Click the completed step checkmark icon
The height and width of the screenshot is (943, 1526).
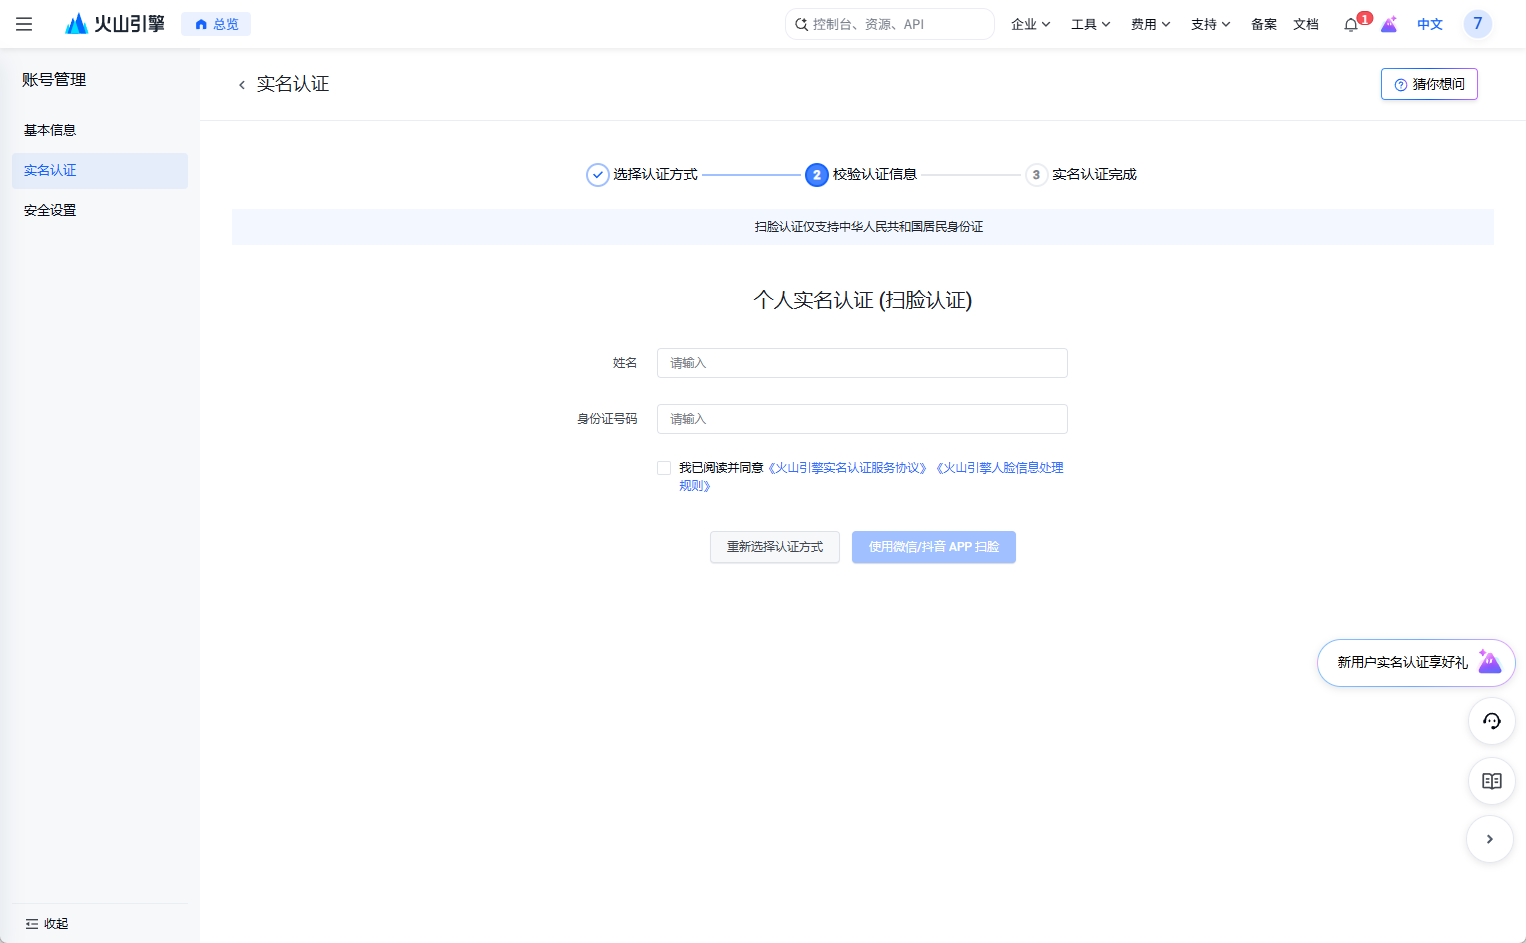tap(597, 175)
